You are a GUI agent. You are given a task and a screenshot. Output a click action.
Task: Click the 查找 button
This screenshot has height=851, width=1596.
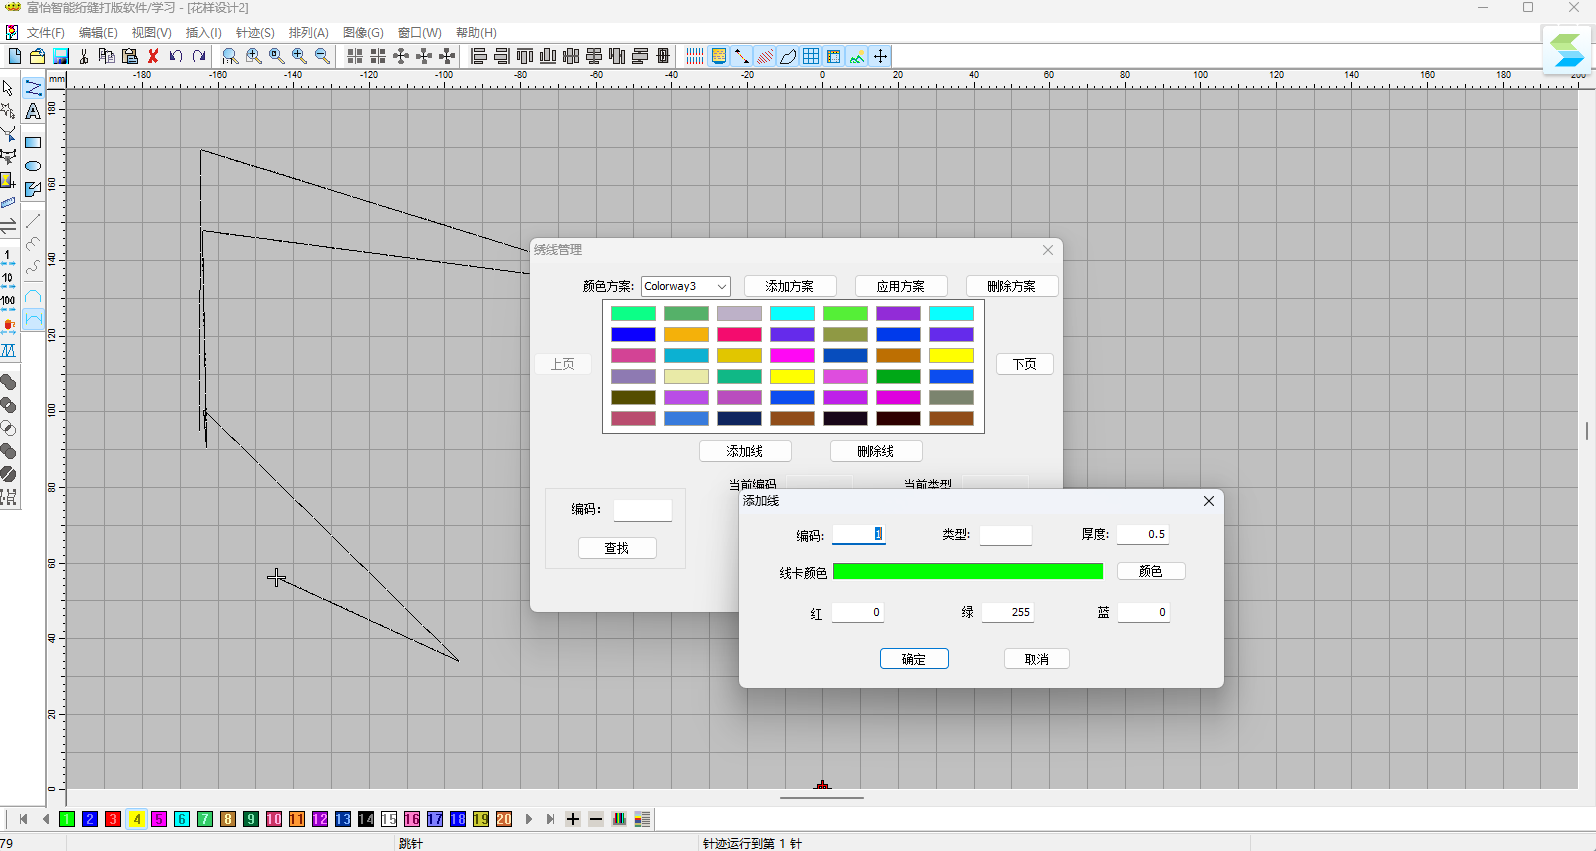click(617, 548)
